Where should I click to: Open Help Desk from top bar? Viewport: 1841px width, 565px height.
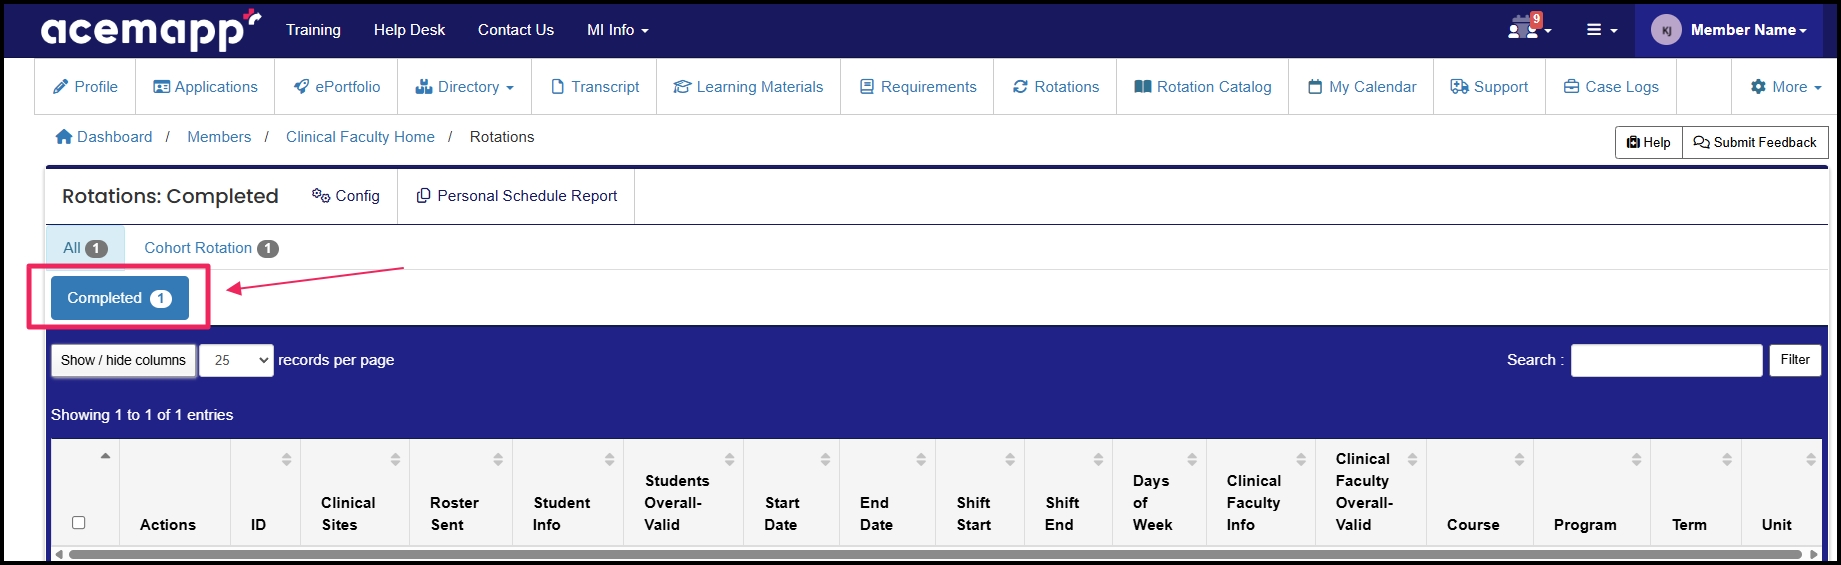point(409,30)
